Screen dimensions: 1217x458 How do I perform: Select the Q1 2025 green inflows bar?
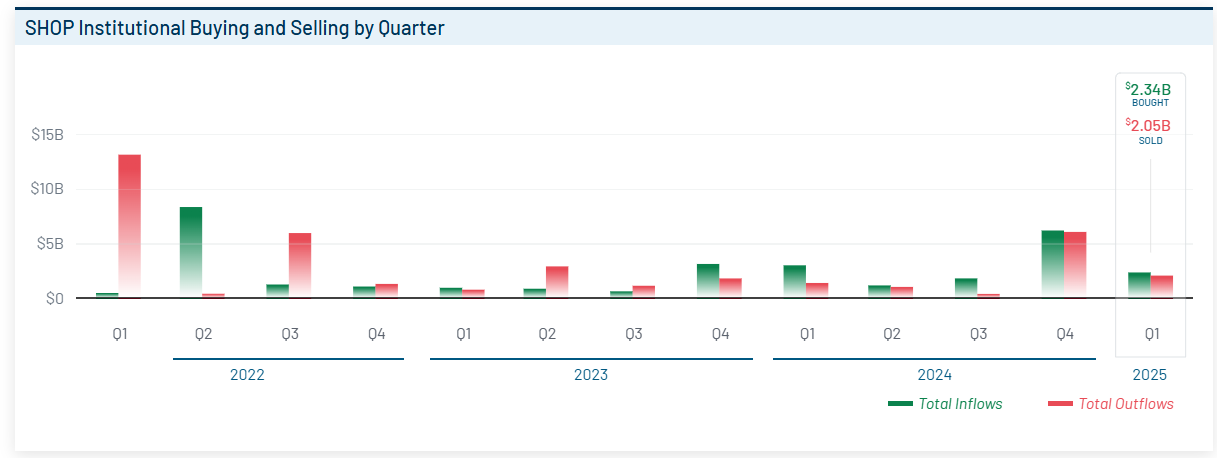(1139, 285)
